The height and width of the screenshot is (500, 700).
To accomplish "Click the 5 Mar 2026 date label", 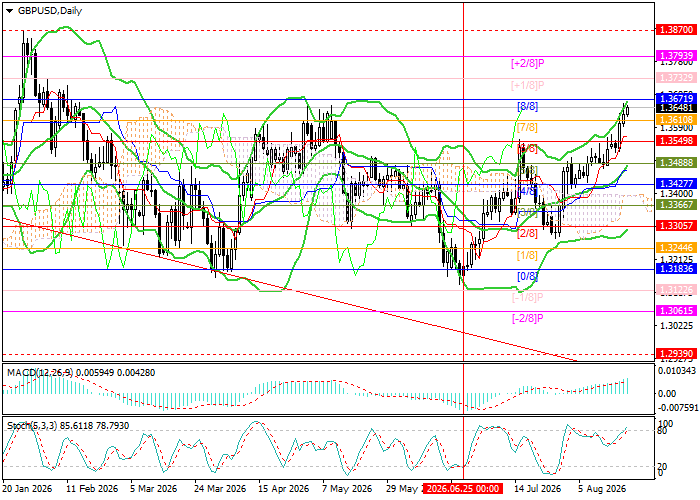I will click(x=154, y=488).
